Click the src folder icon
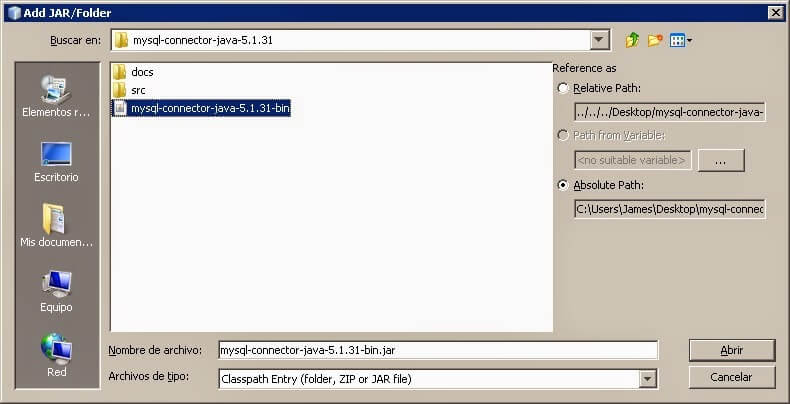790x404 pixels. (119, 91)
